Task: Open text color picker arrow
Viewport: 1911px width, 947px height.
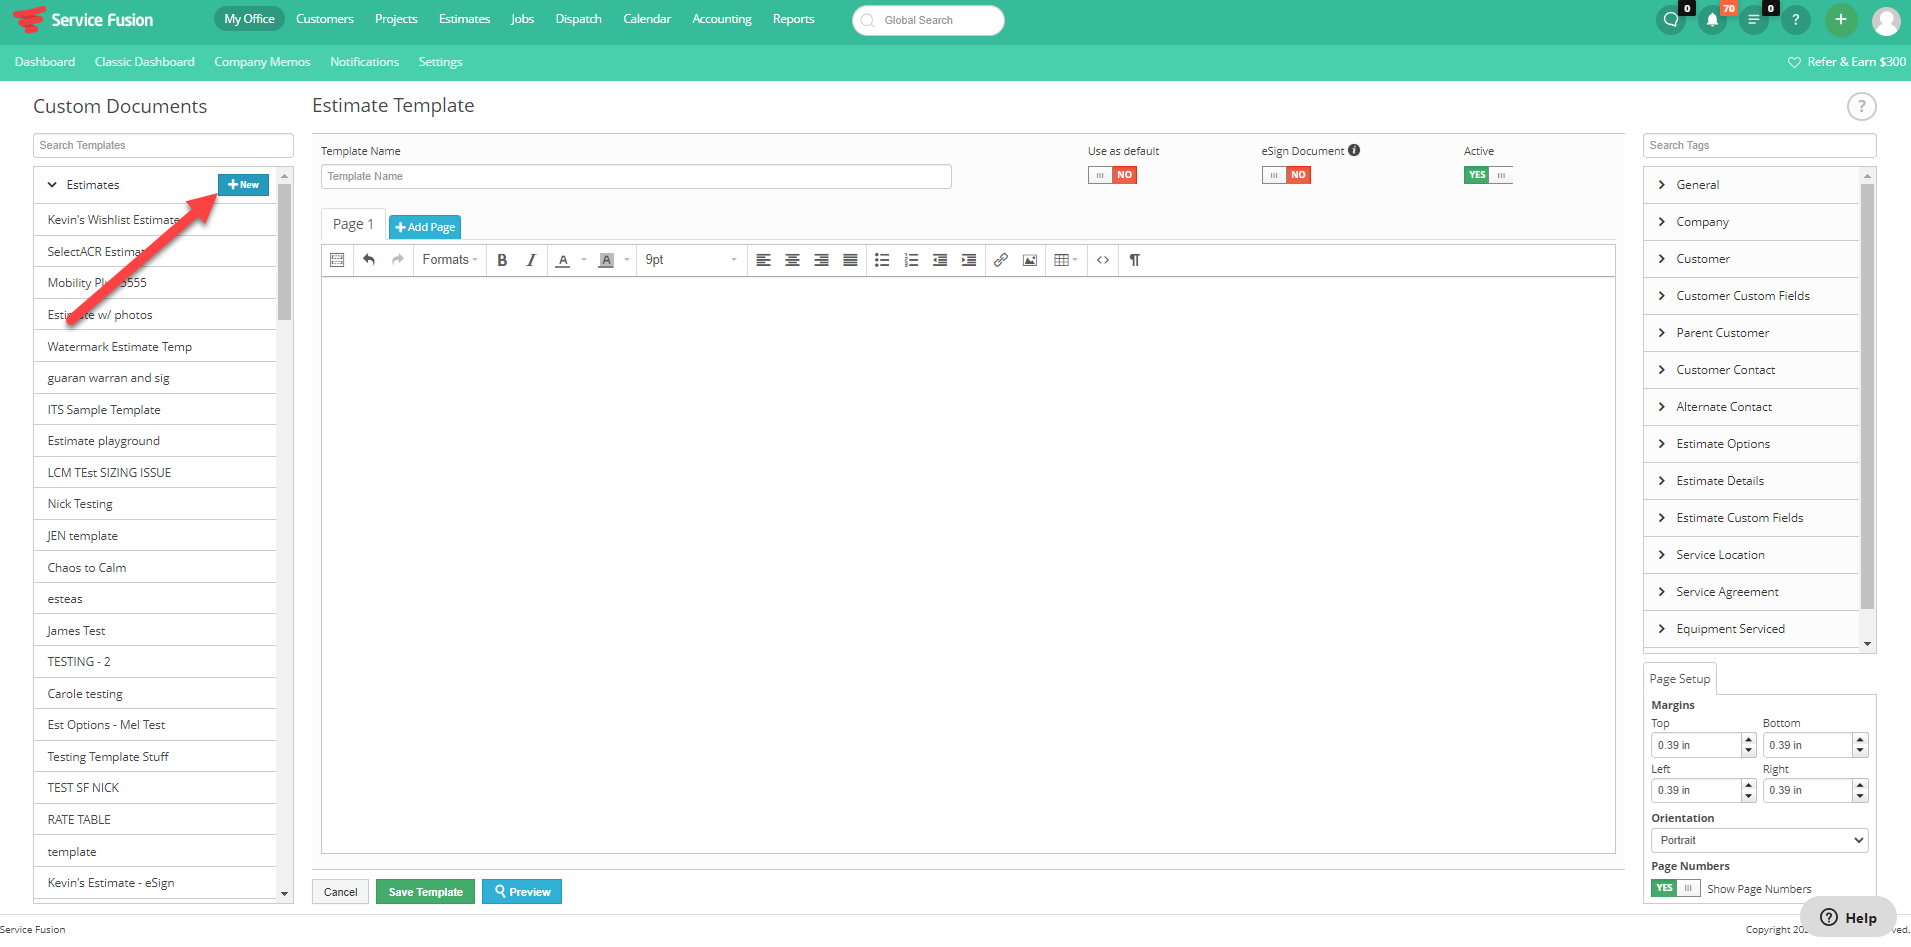Action: coord(584,260)
